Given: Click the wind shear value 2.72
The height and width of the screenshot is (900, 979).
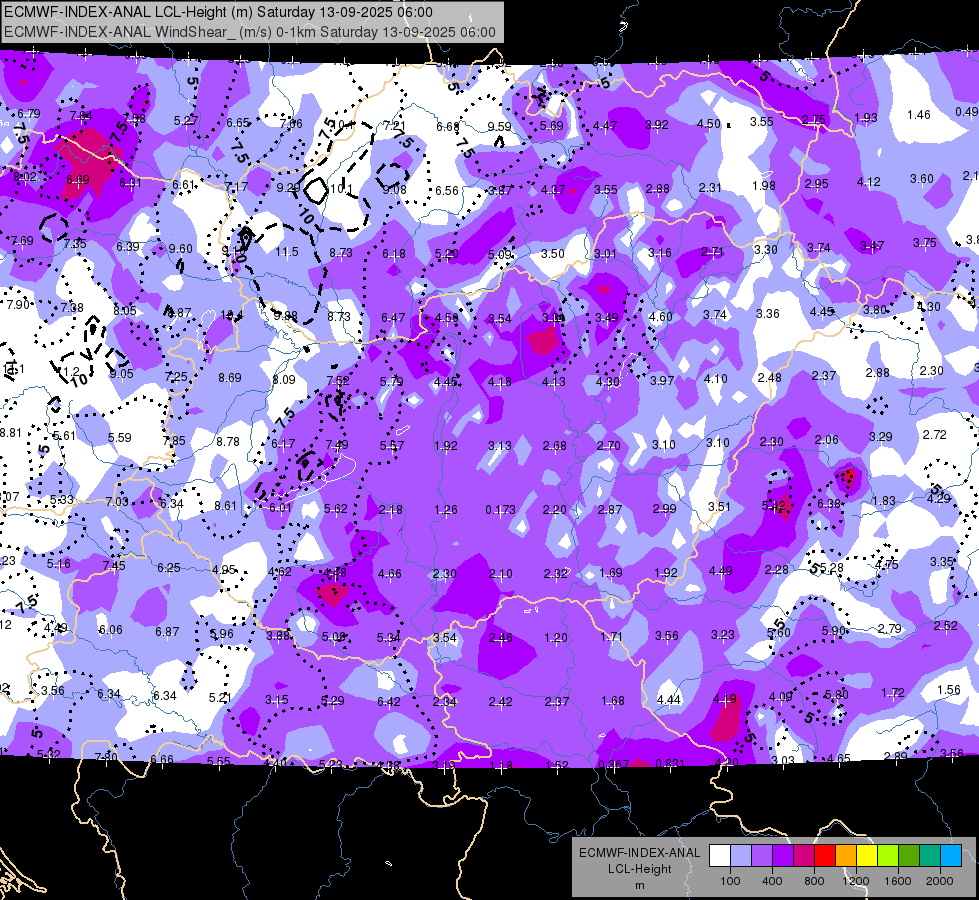Looking at the screenshot, I should [x=935, y=434].
